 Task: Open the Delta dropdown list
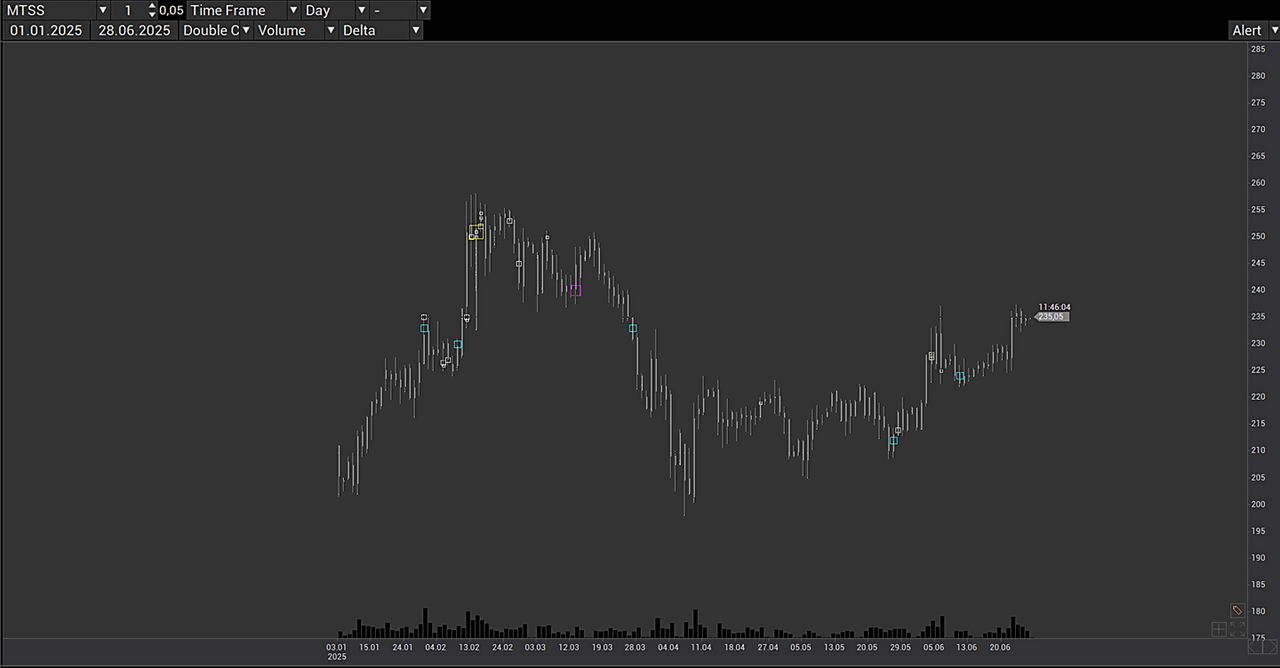(415, 30)
